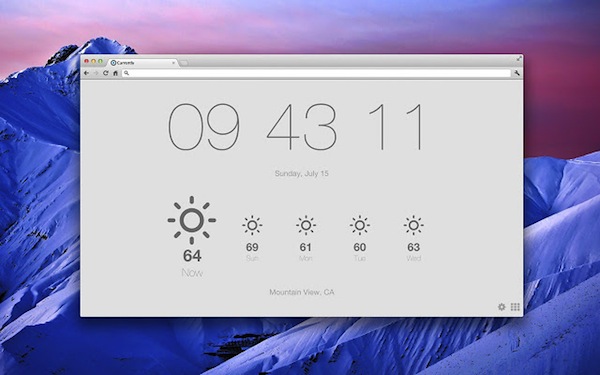Image resolution: width=600 pixels, height=375 pixels.
Task: Open a new tab with the tab button
Action: point(184,63)
